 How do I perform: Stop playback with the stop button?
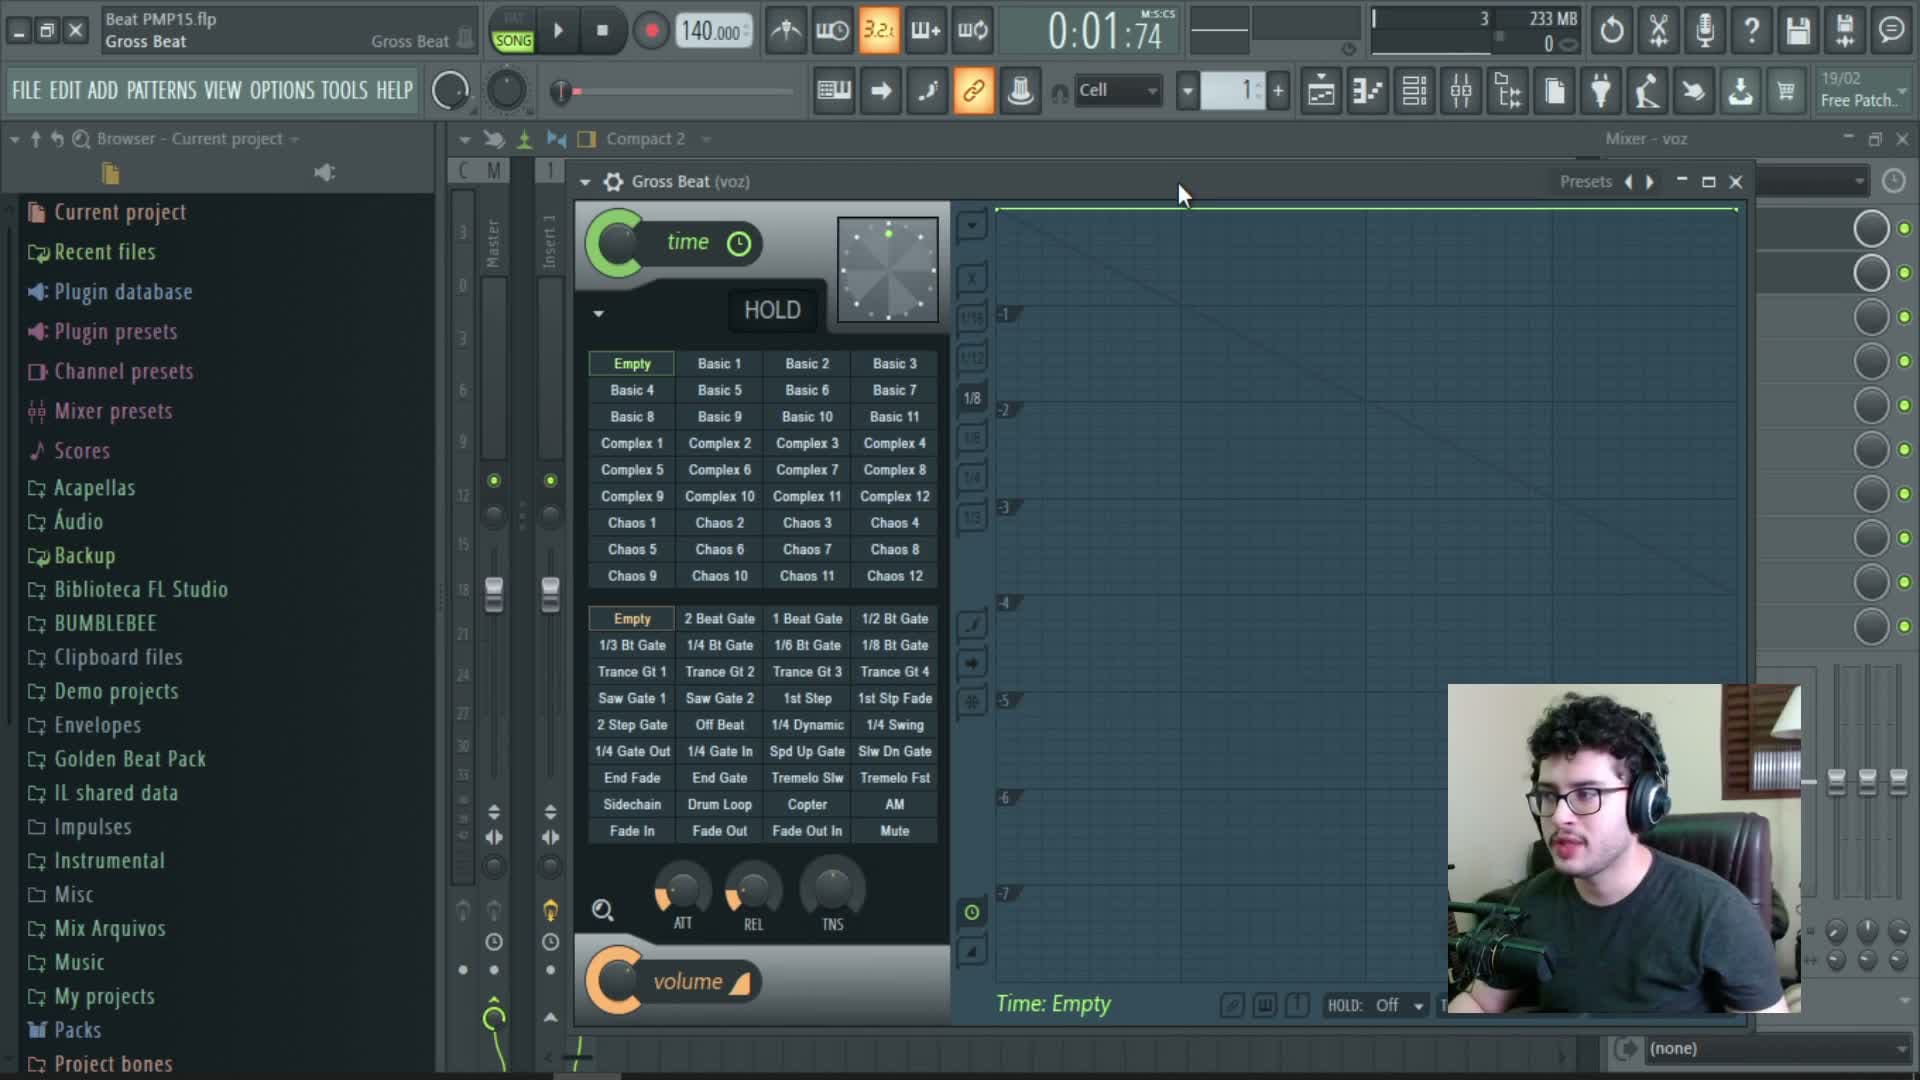pos(602,31)
